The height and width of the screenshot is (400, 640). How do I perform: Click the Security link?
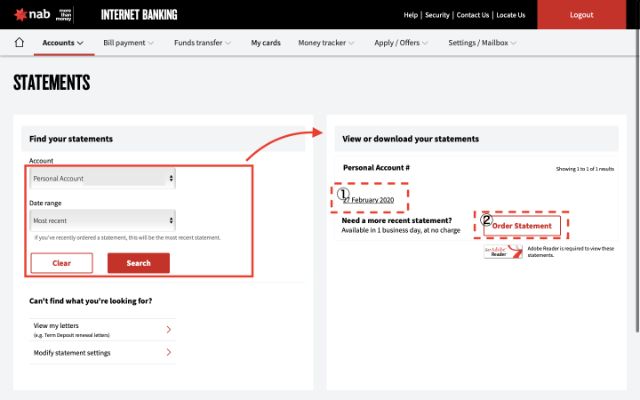437,15
